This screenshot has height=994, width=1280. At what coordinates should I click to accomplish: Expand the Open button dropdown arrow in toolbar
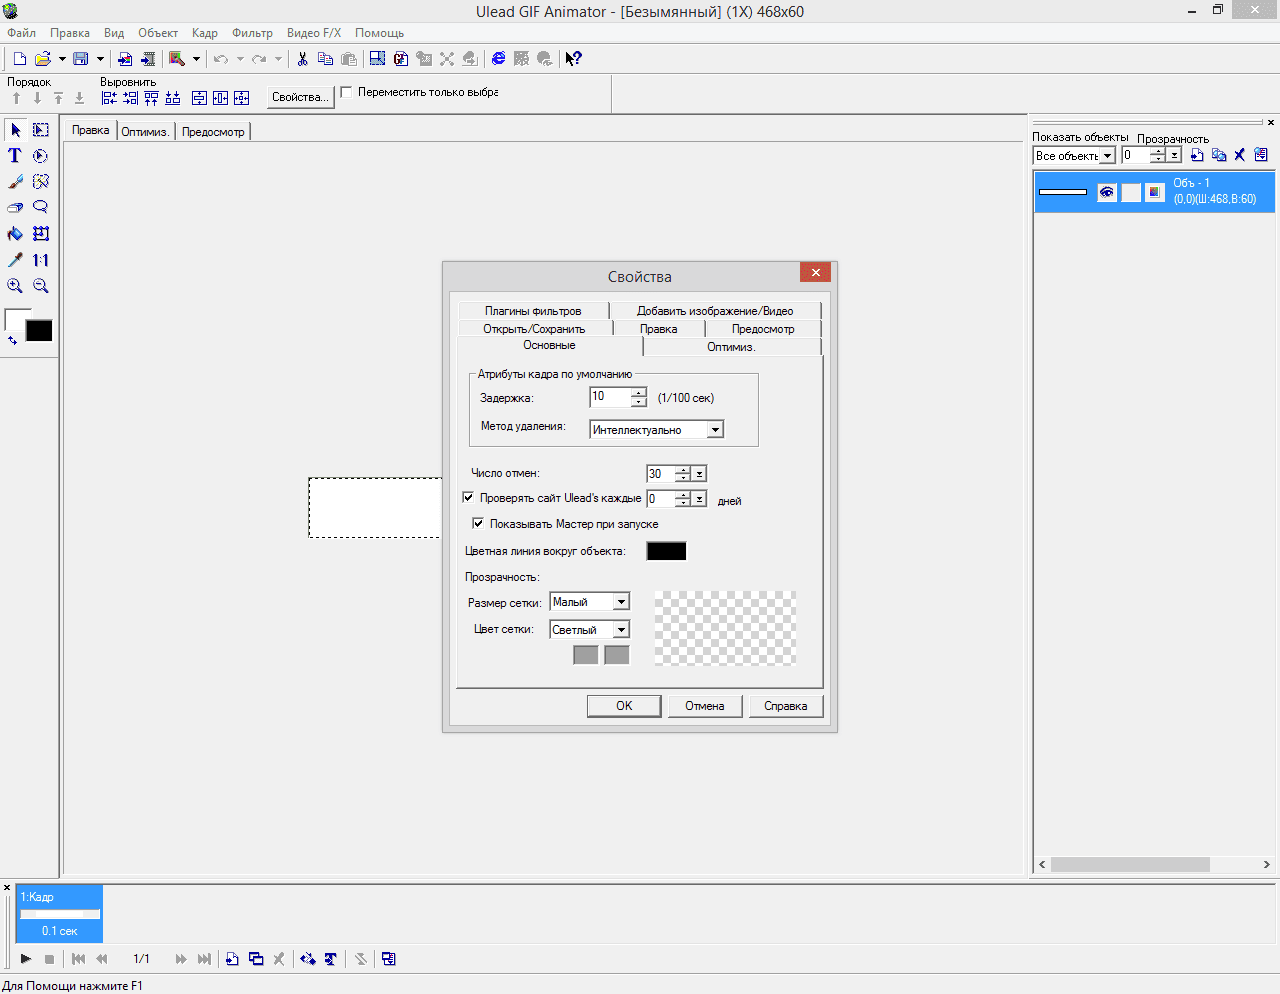click(62, 59)
